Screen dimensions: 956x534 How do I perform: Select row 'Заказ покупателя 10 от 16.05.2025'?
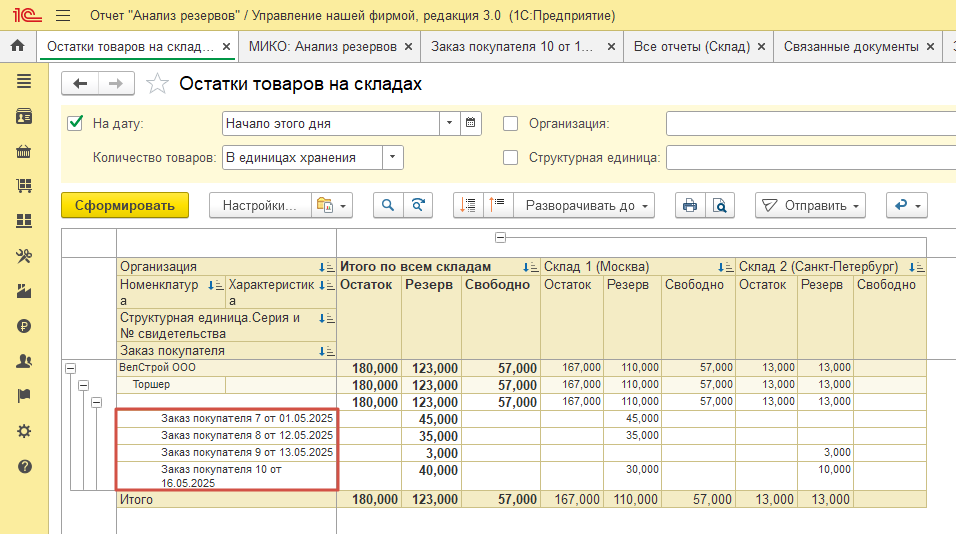coord(226,476)
